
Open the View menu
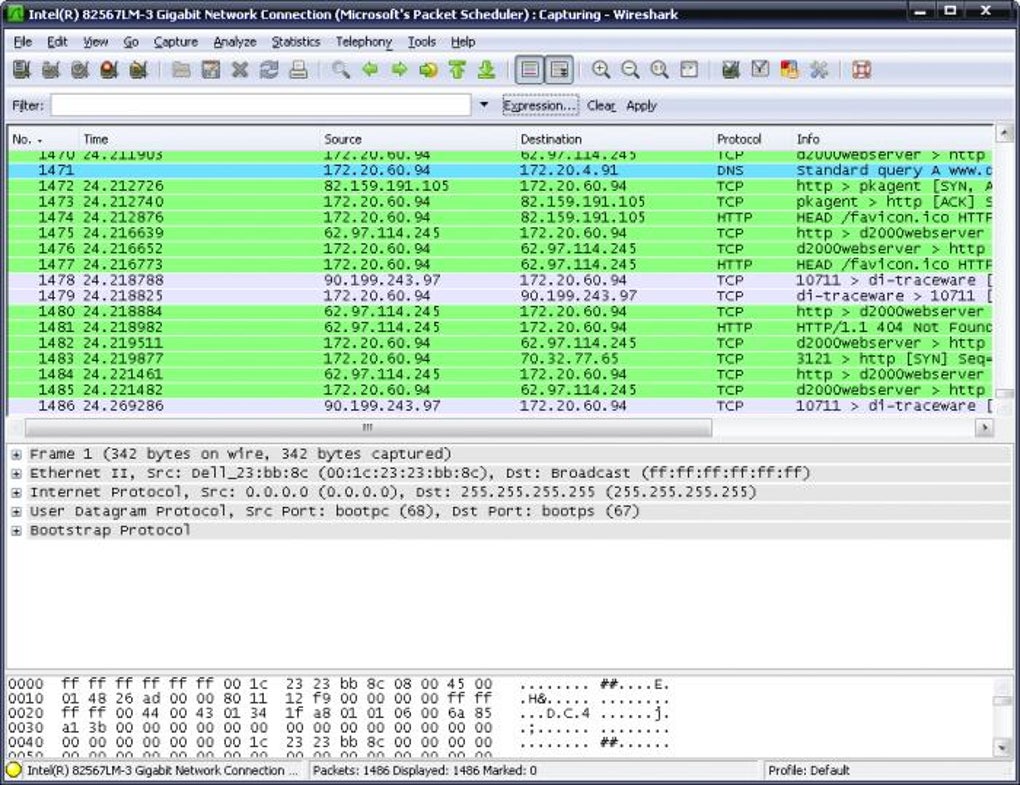(x=95, y=42)
